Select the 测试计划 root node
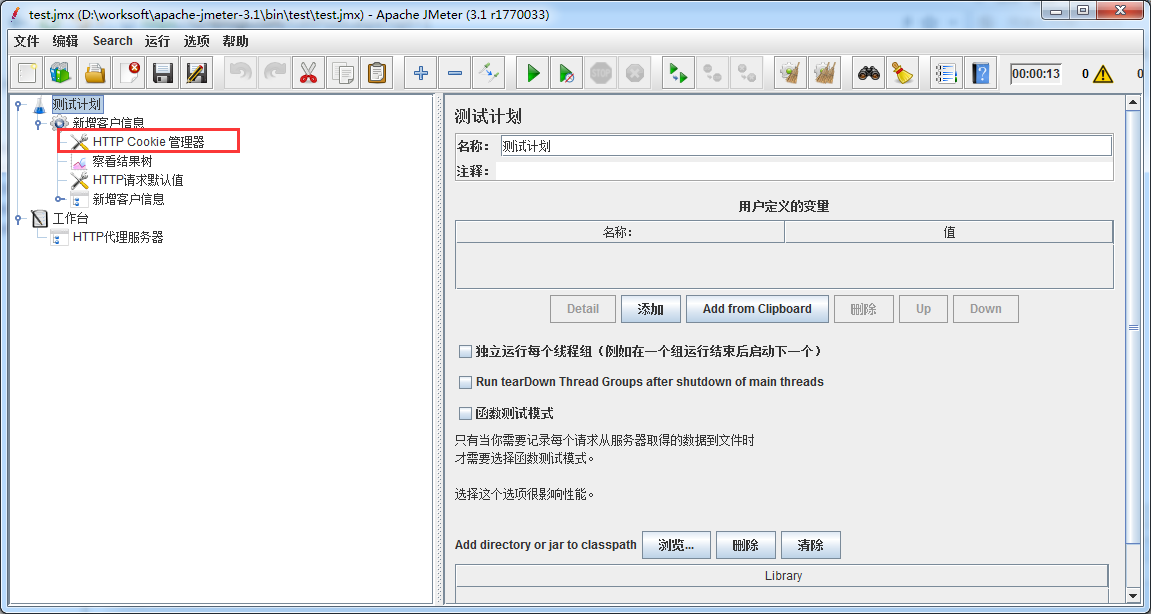 pos(76,104)
